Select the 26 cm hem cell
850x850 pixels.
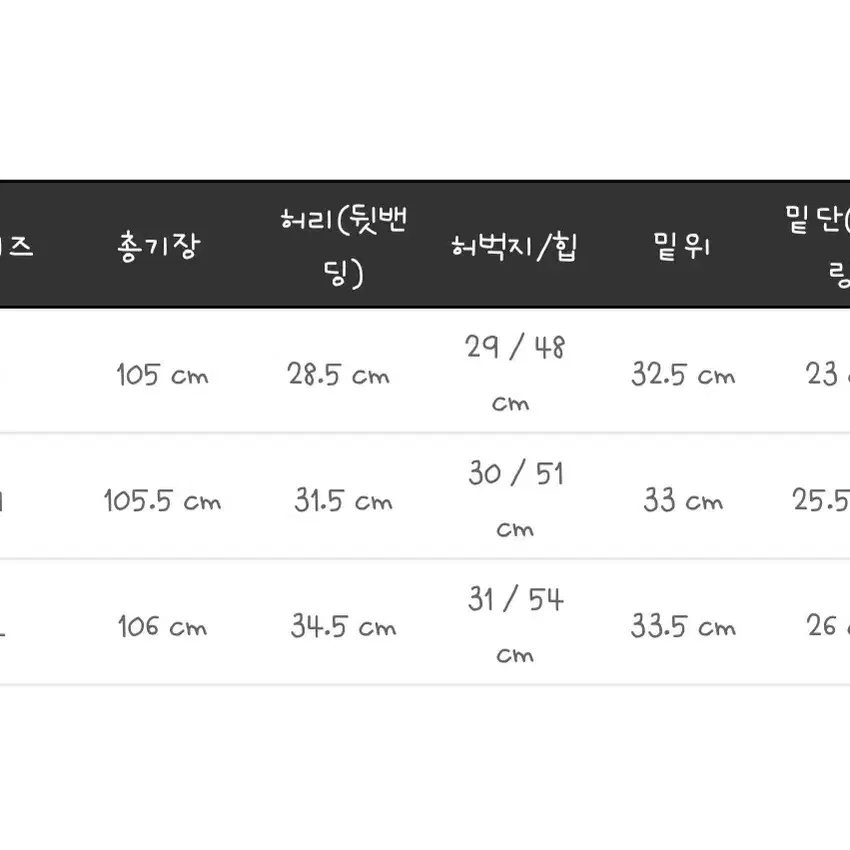827,626
